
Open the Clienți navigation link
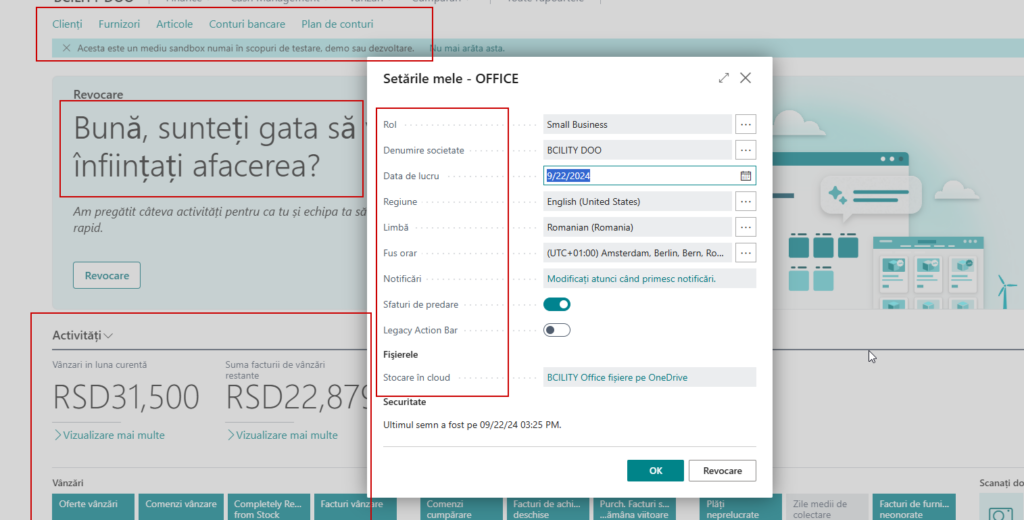67,24
